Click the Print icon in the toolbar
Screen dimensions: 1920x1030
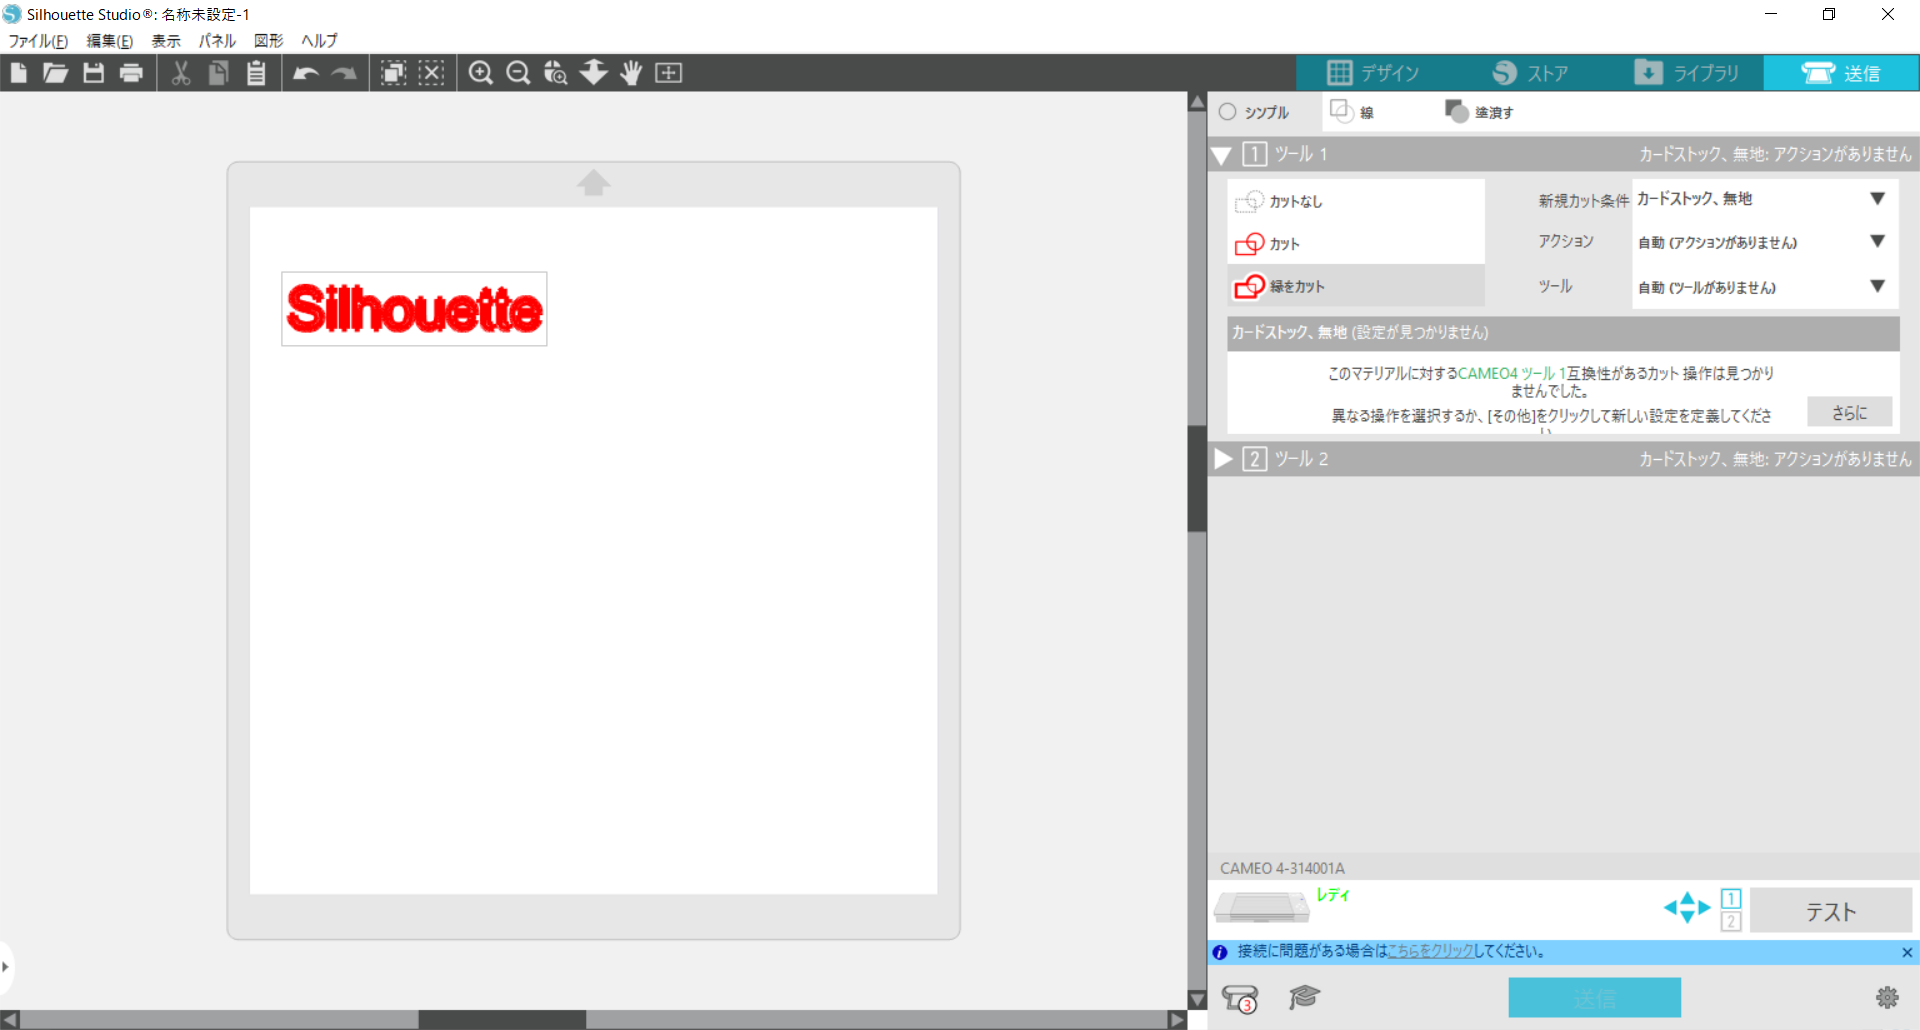131,73
